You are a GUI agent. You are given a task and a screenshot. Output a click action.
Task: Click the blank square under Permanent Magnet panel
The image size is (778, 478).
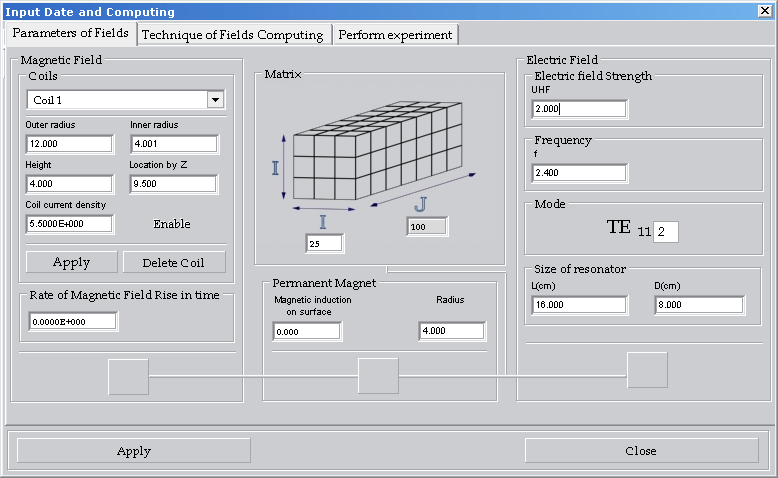(x=378, y=376)
